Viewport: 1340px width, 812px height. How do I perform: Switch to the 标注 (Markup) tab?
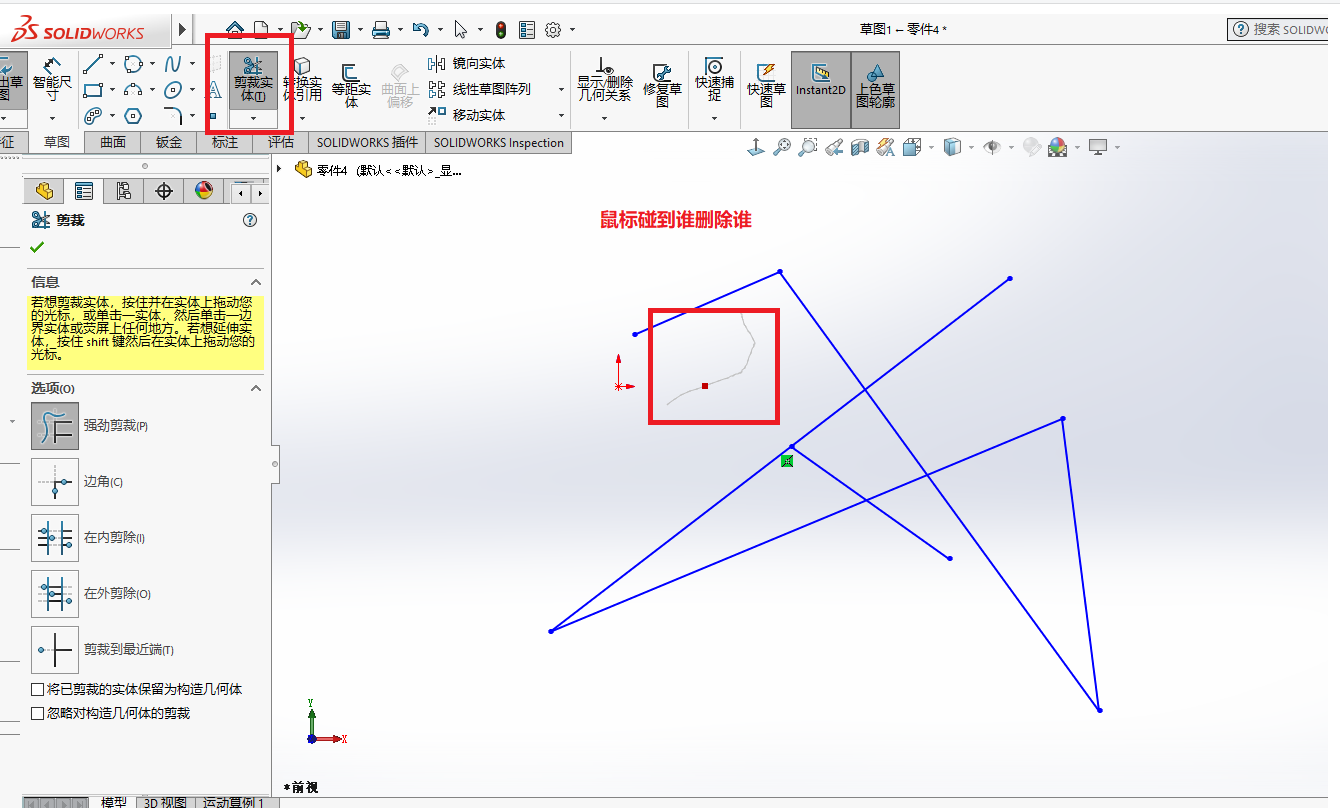click(x=225, y=142)
